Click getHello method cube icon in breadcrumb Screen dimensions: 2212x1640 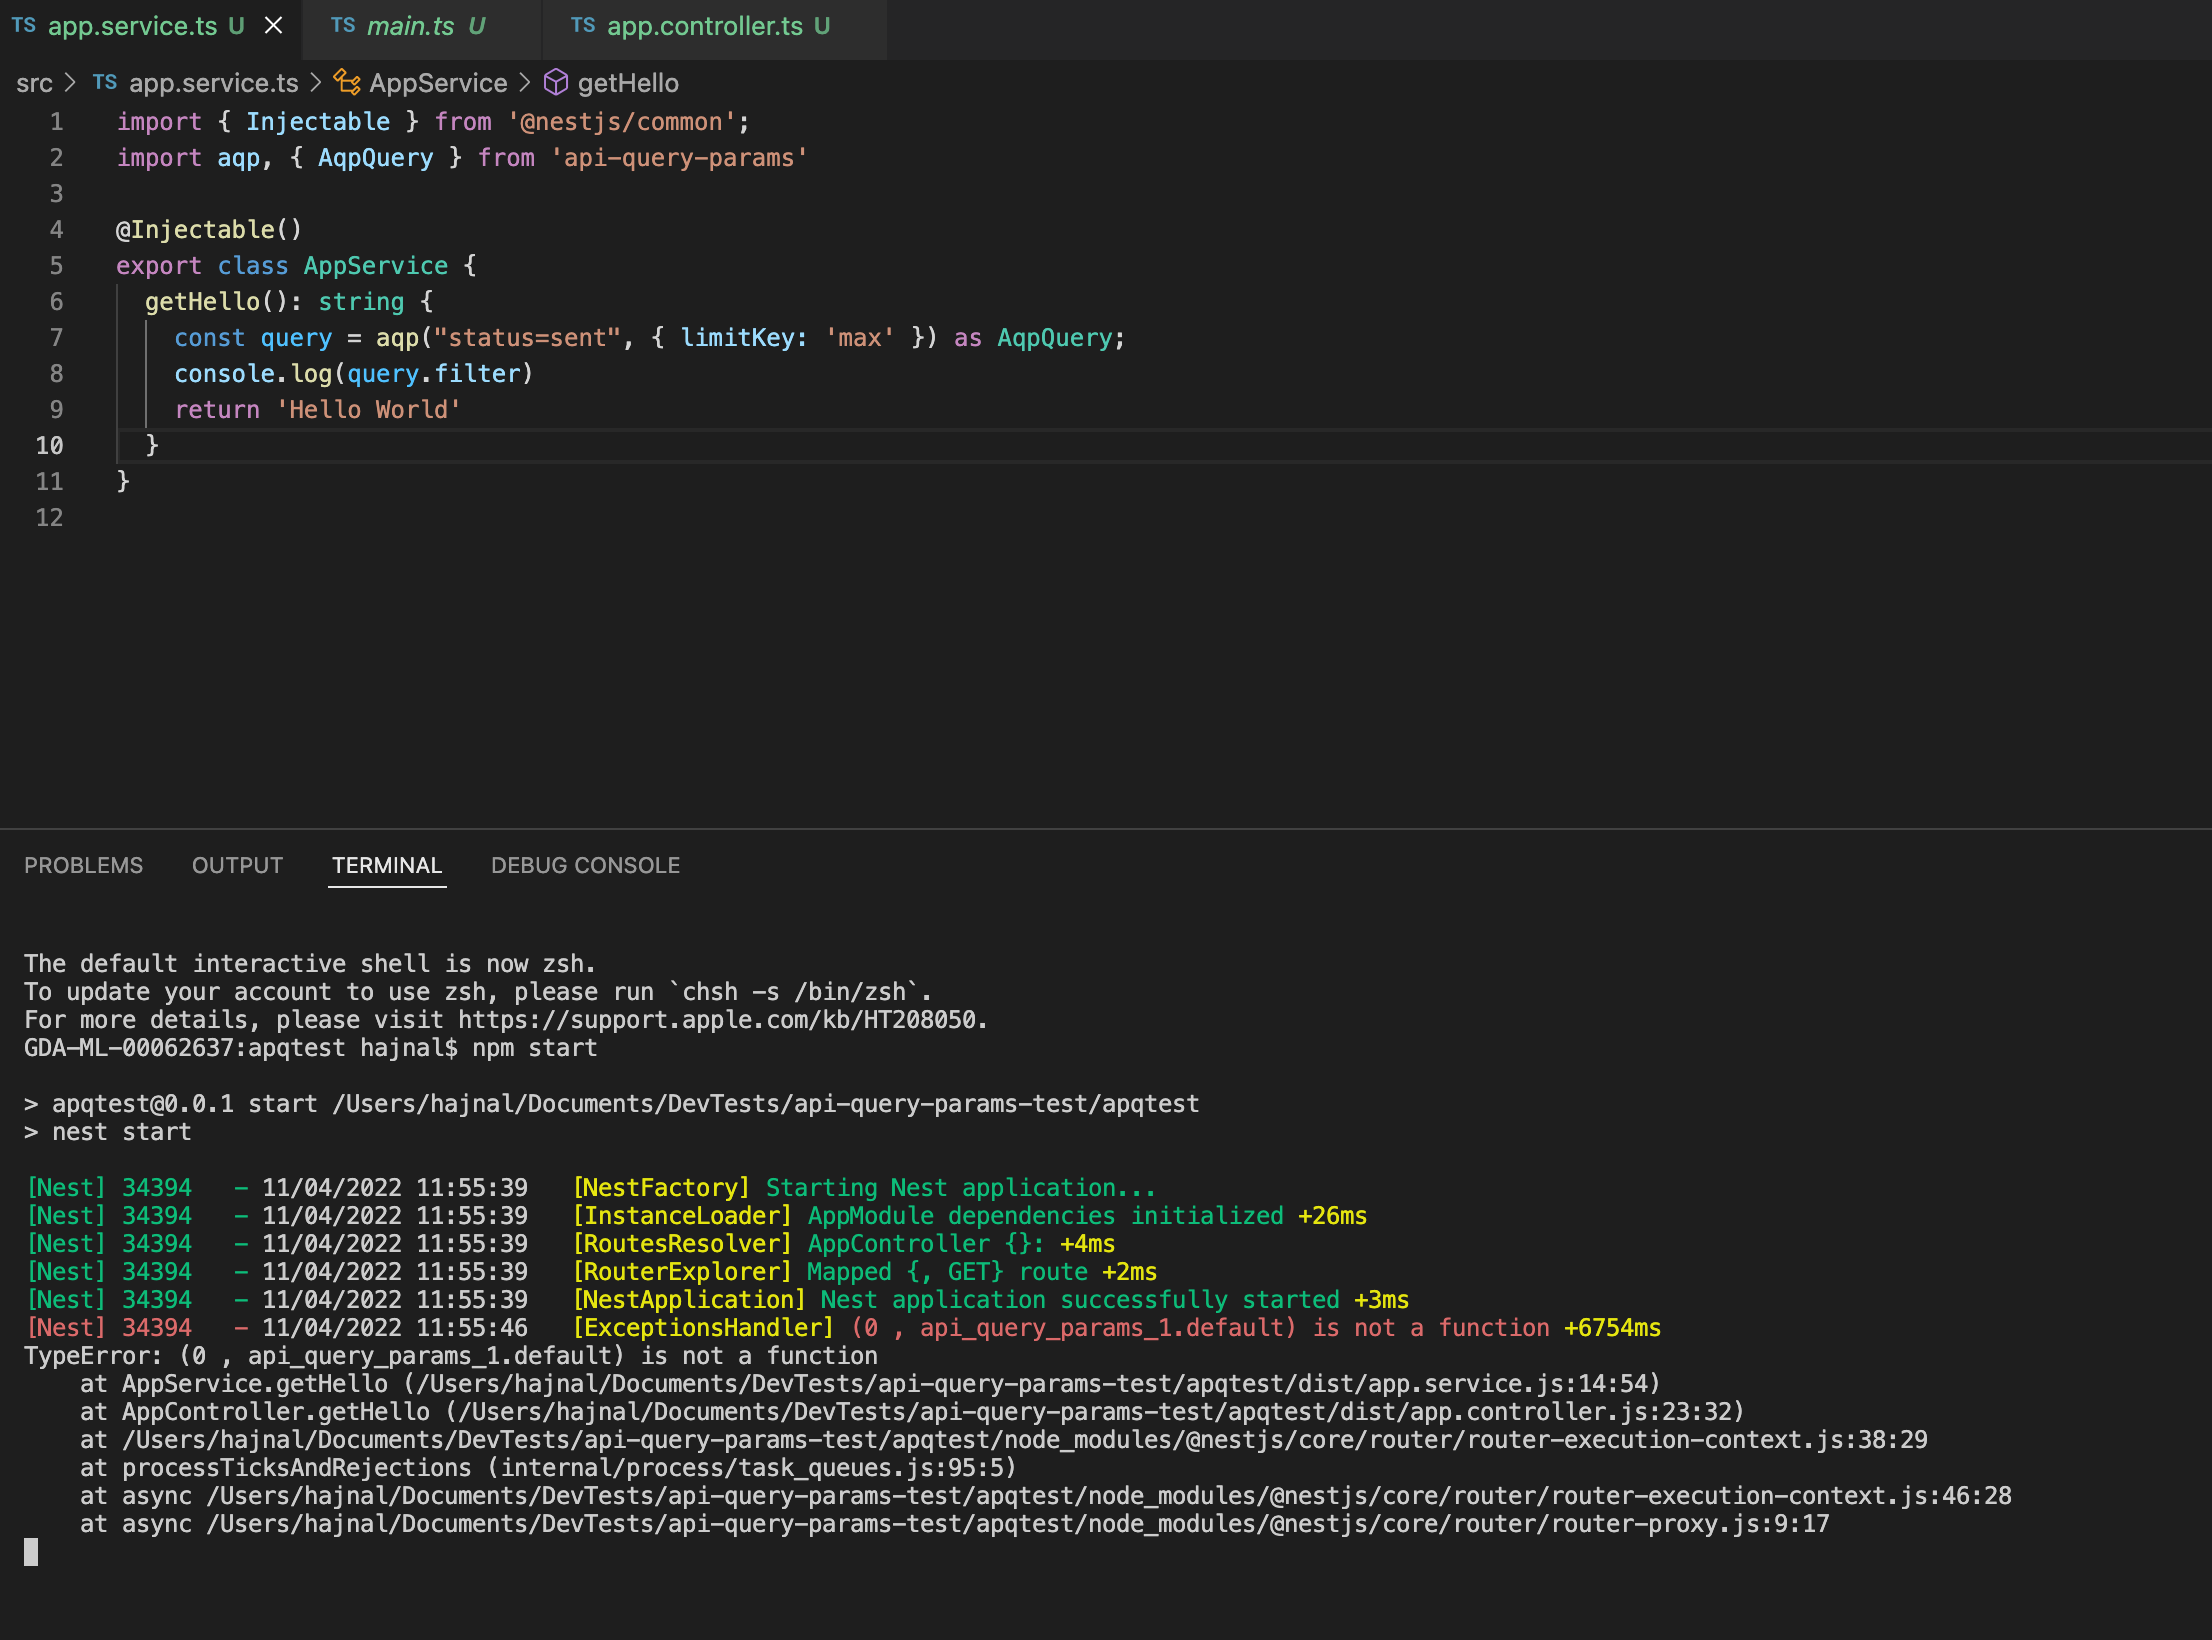[x=556, y=82]
